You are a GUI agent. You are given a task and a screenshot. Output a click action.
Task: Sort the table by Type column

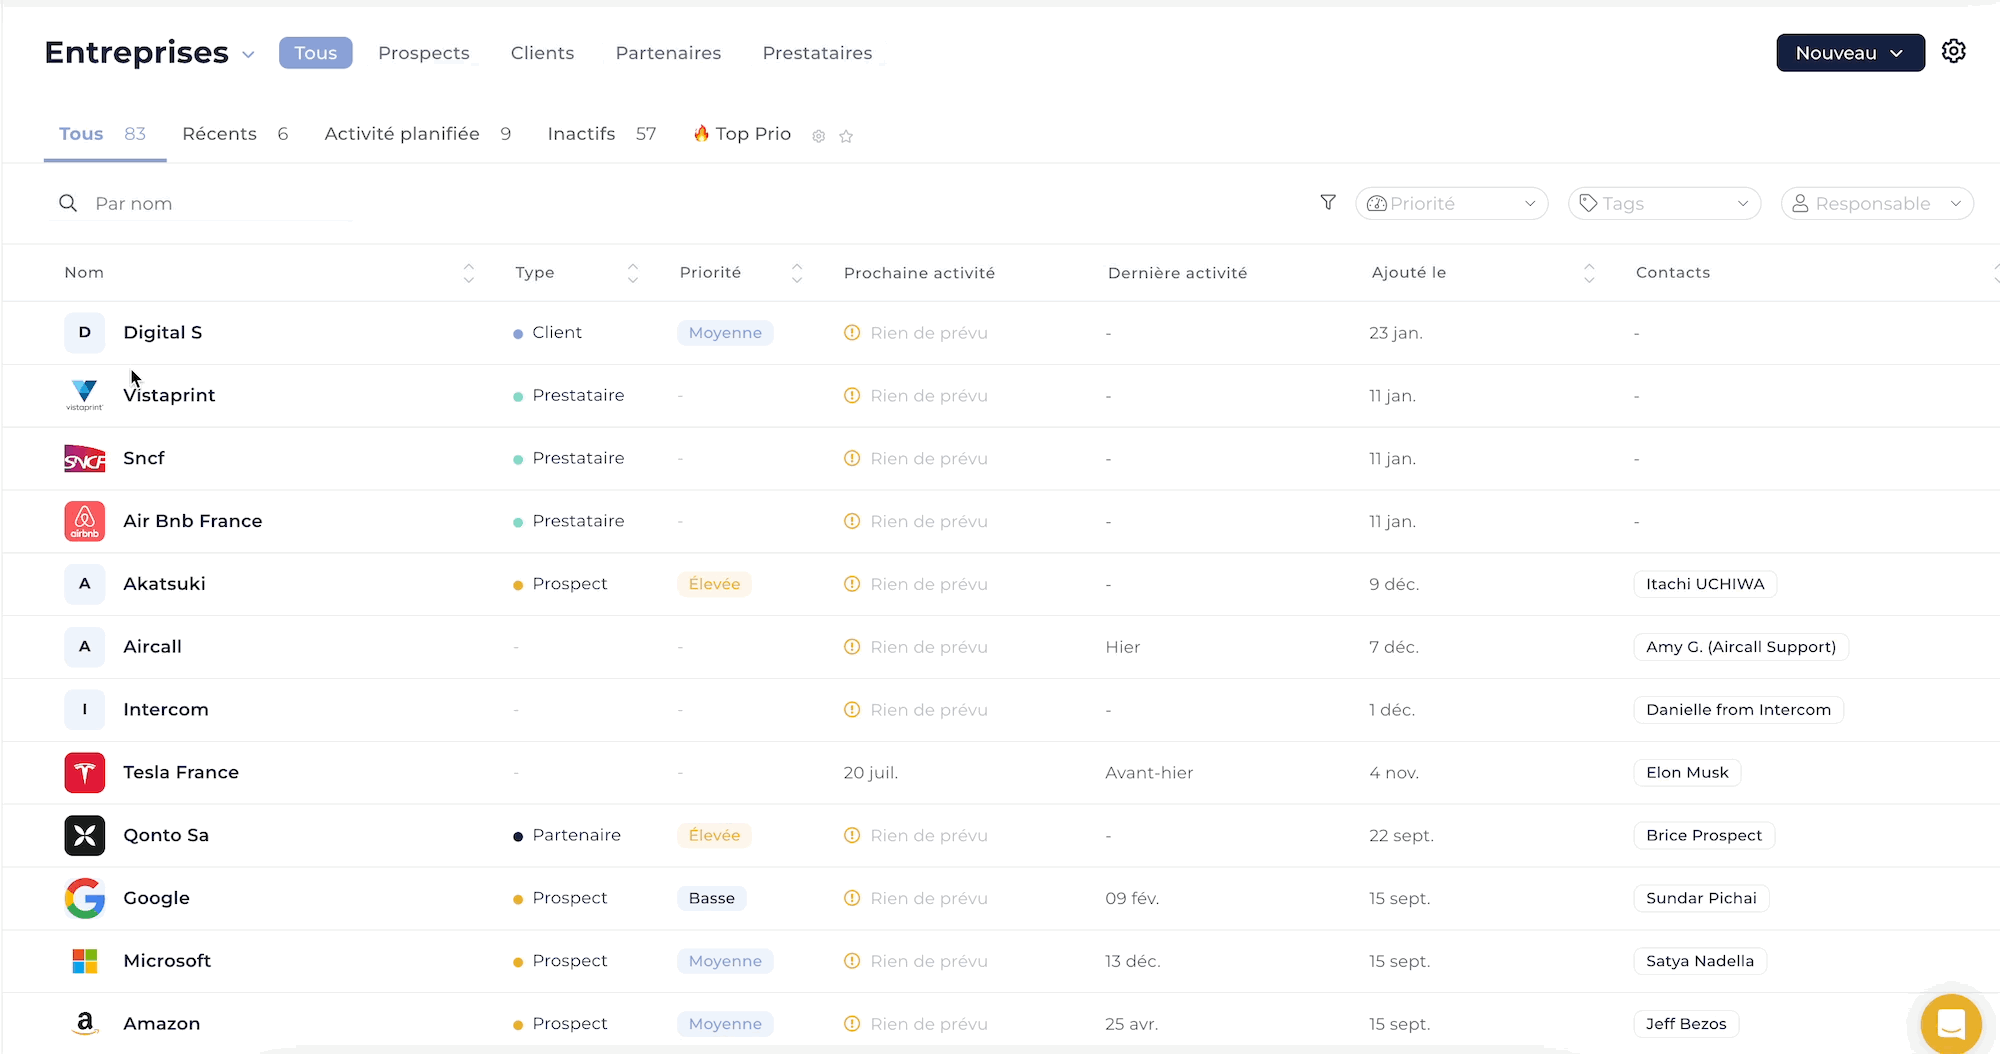click(x=633, y=273)
